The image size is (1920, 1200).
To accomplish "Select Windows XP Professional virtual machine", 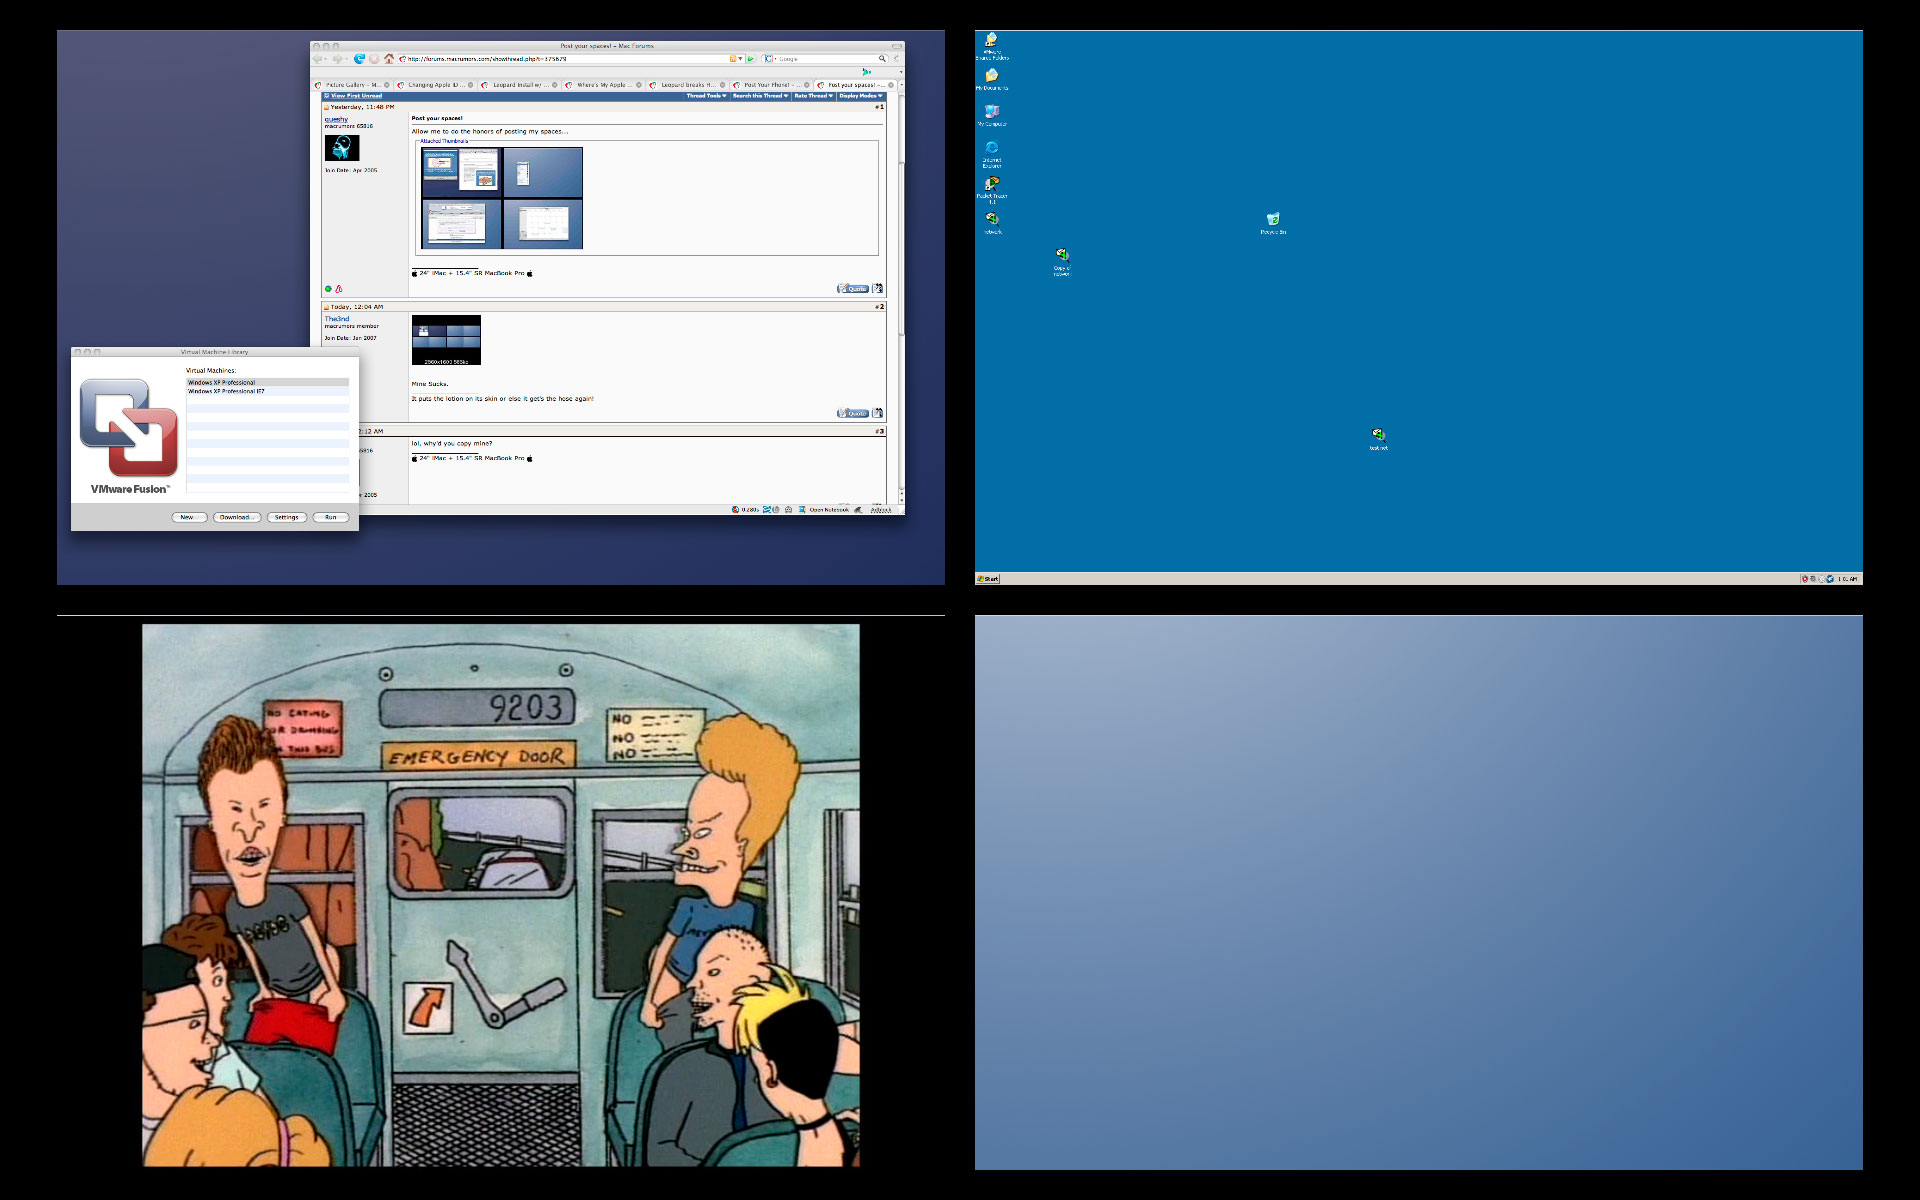I will coord(267,382).
